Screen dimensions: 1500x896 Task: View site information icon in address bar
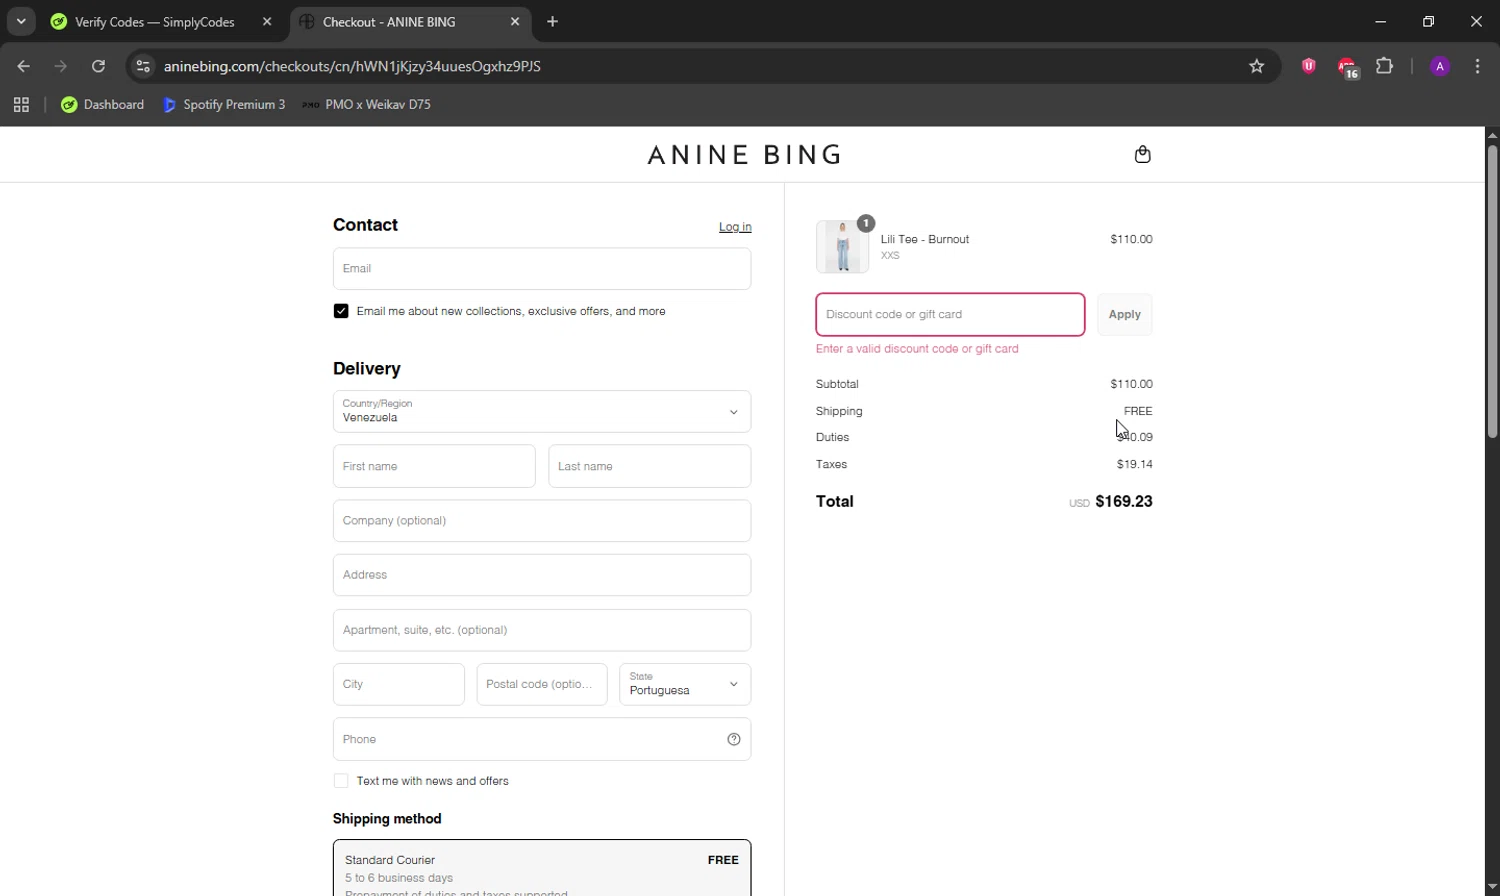click(143, 66)
